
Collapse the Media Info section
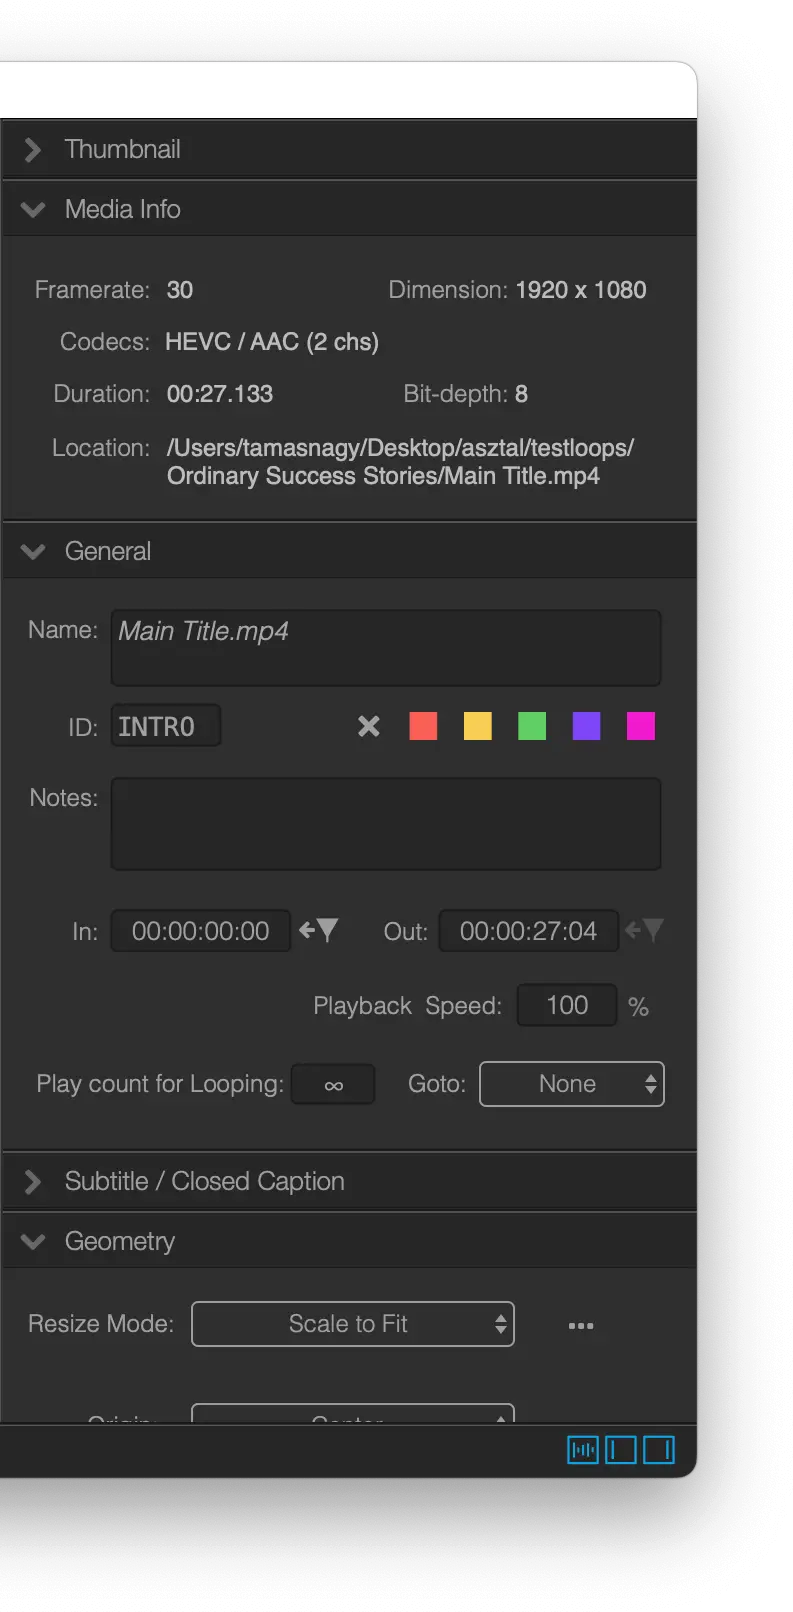pyautogui.click(x=33, y=210)
